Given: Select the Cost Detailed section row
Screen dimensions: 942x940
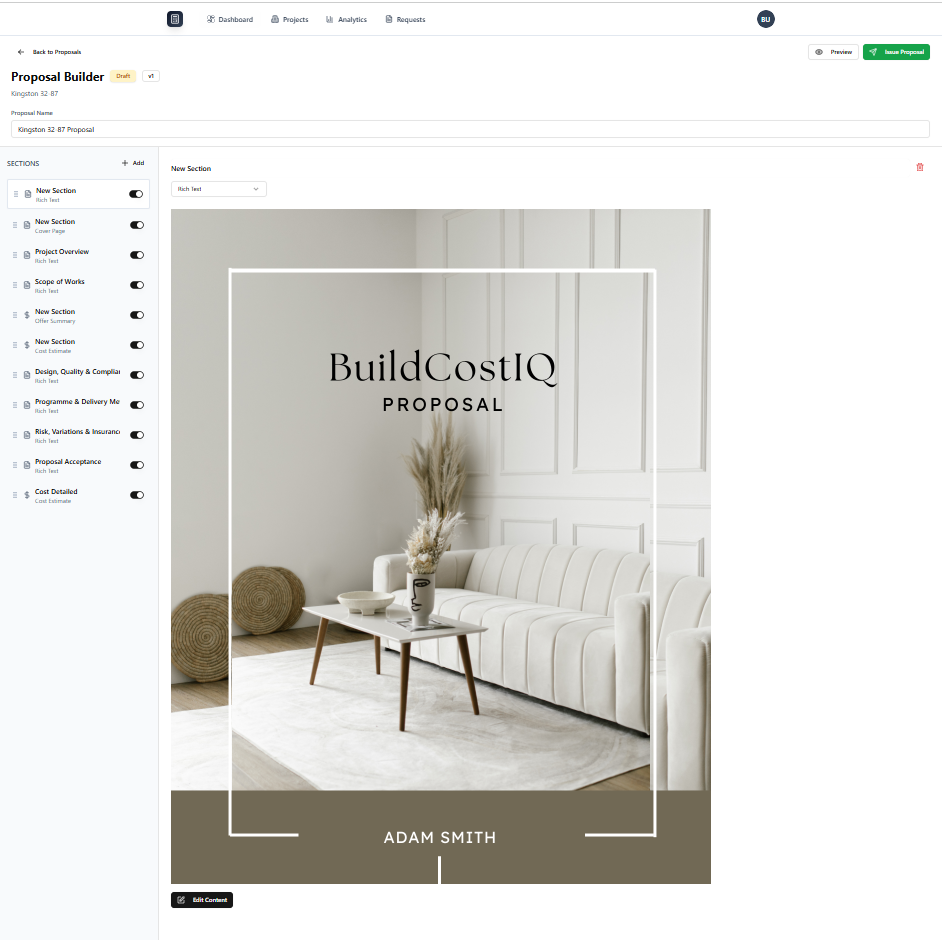Looking at the screenshot, I should pos(78,496).
